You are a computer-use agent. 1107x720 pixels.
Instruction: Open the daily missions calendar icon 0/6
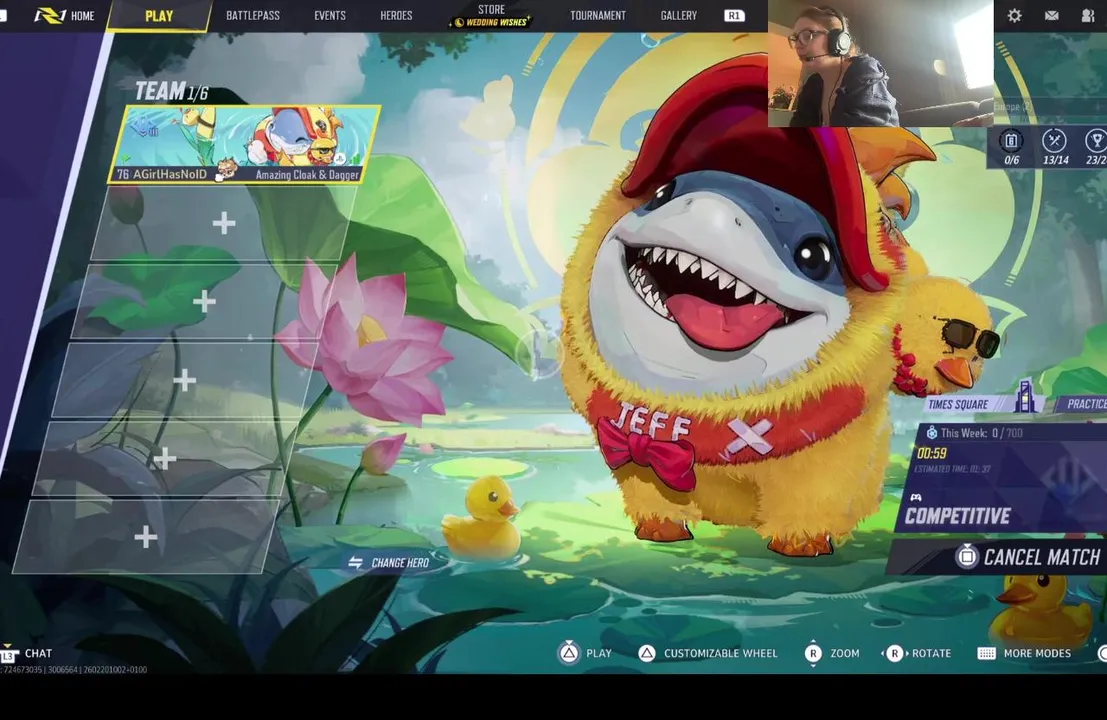point(1011,147)
